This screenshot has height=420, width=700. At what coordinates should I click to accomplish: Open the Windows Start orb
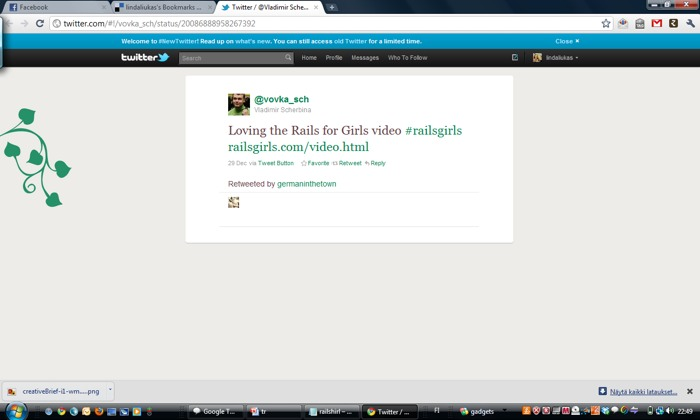click(x=17, y=411)
